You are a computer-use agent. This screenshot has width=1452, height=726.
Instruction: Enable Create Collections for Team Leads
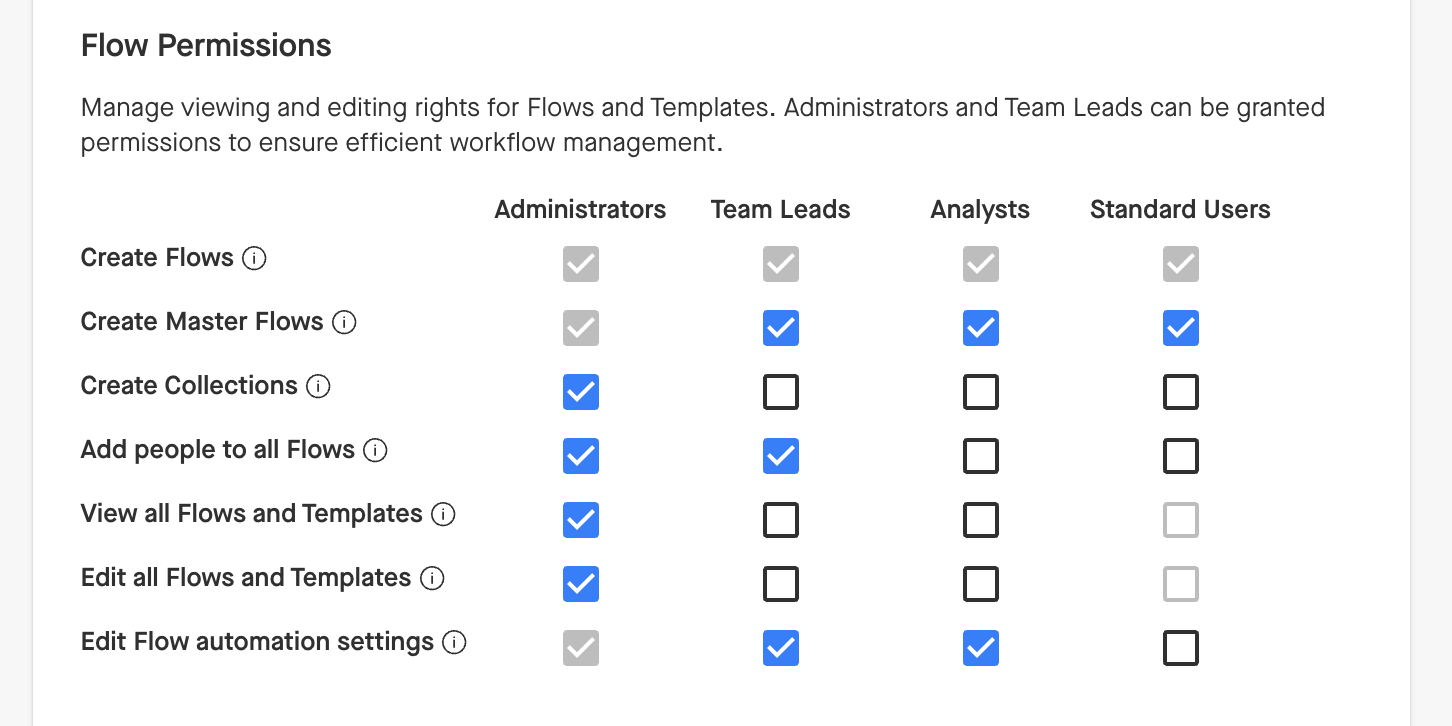coord(781,392)
